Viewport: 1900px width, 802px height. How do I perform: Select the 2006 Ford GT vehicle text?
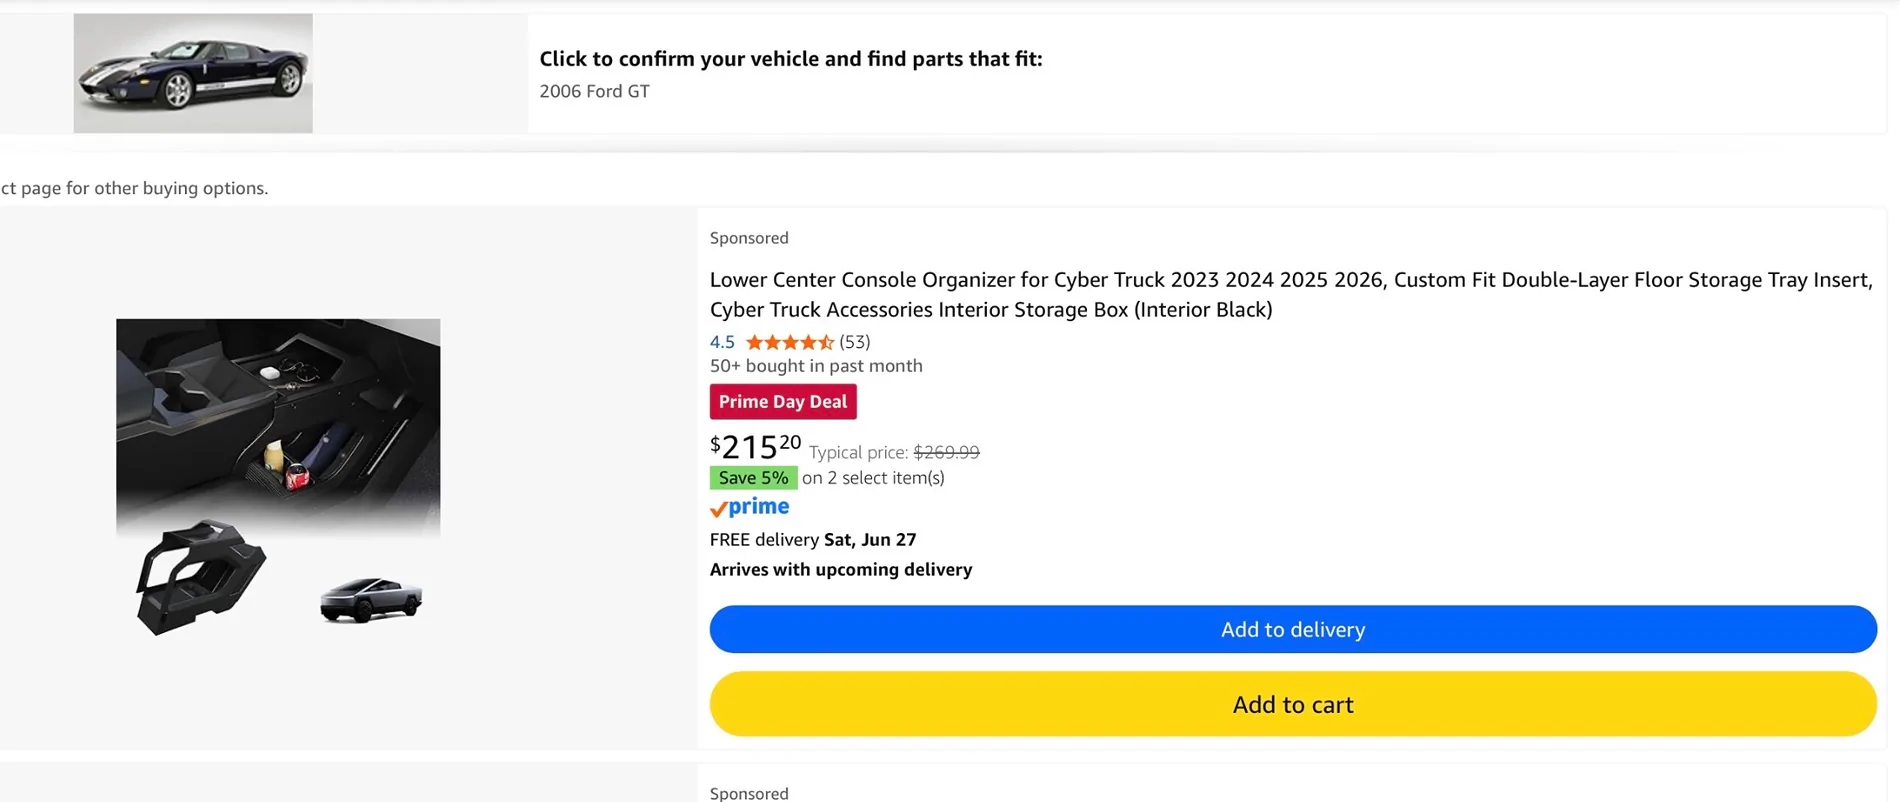point(595,91)
